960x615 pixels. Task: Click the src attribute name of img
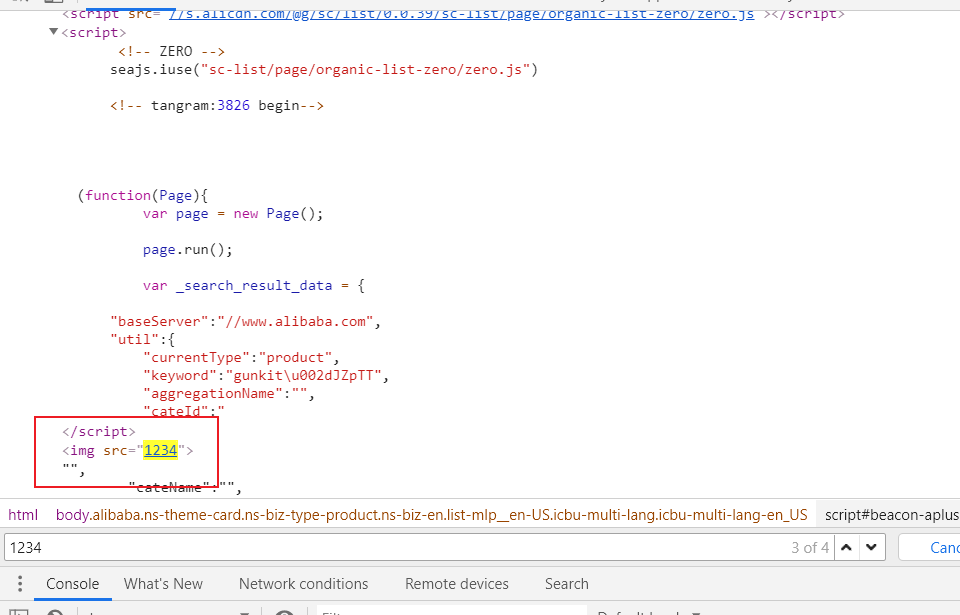tap(115, 451)
